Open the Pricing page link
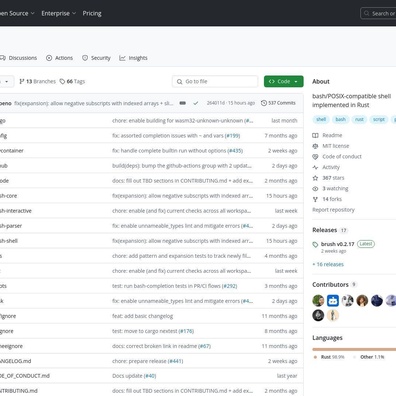Viewport: 396px width, 396px height. (x=92, y=13)
